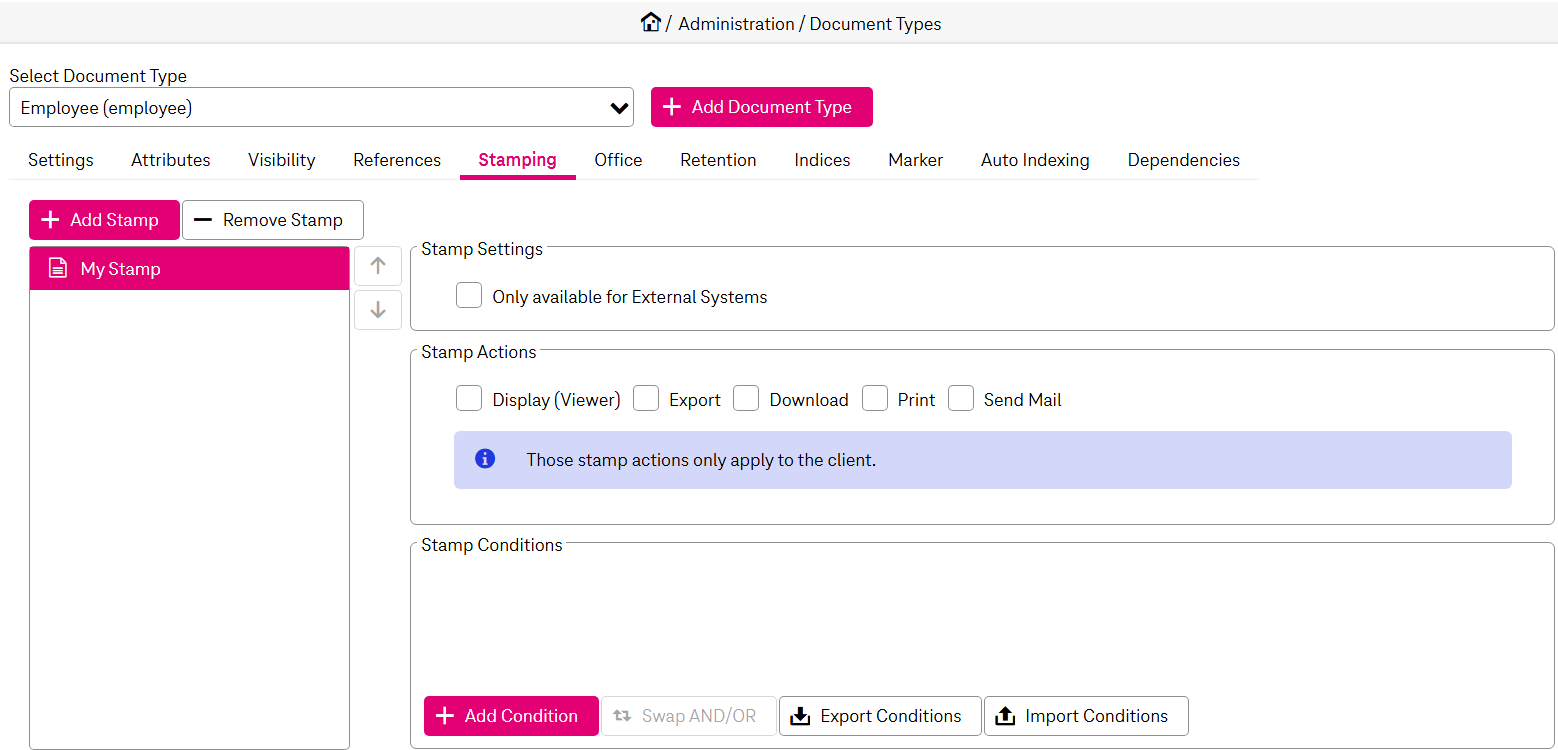Click the Add Condition button

tap(511, 716)
